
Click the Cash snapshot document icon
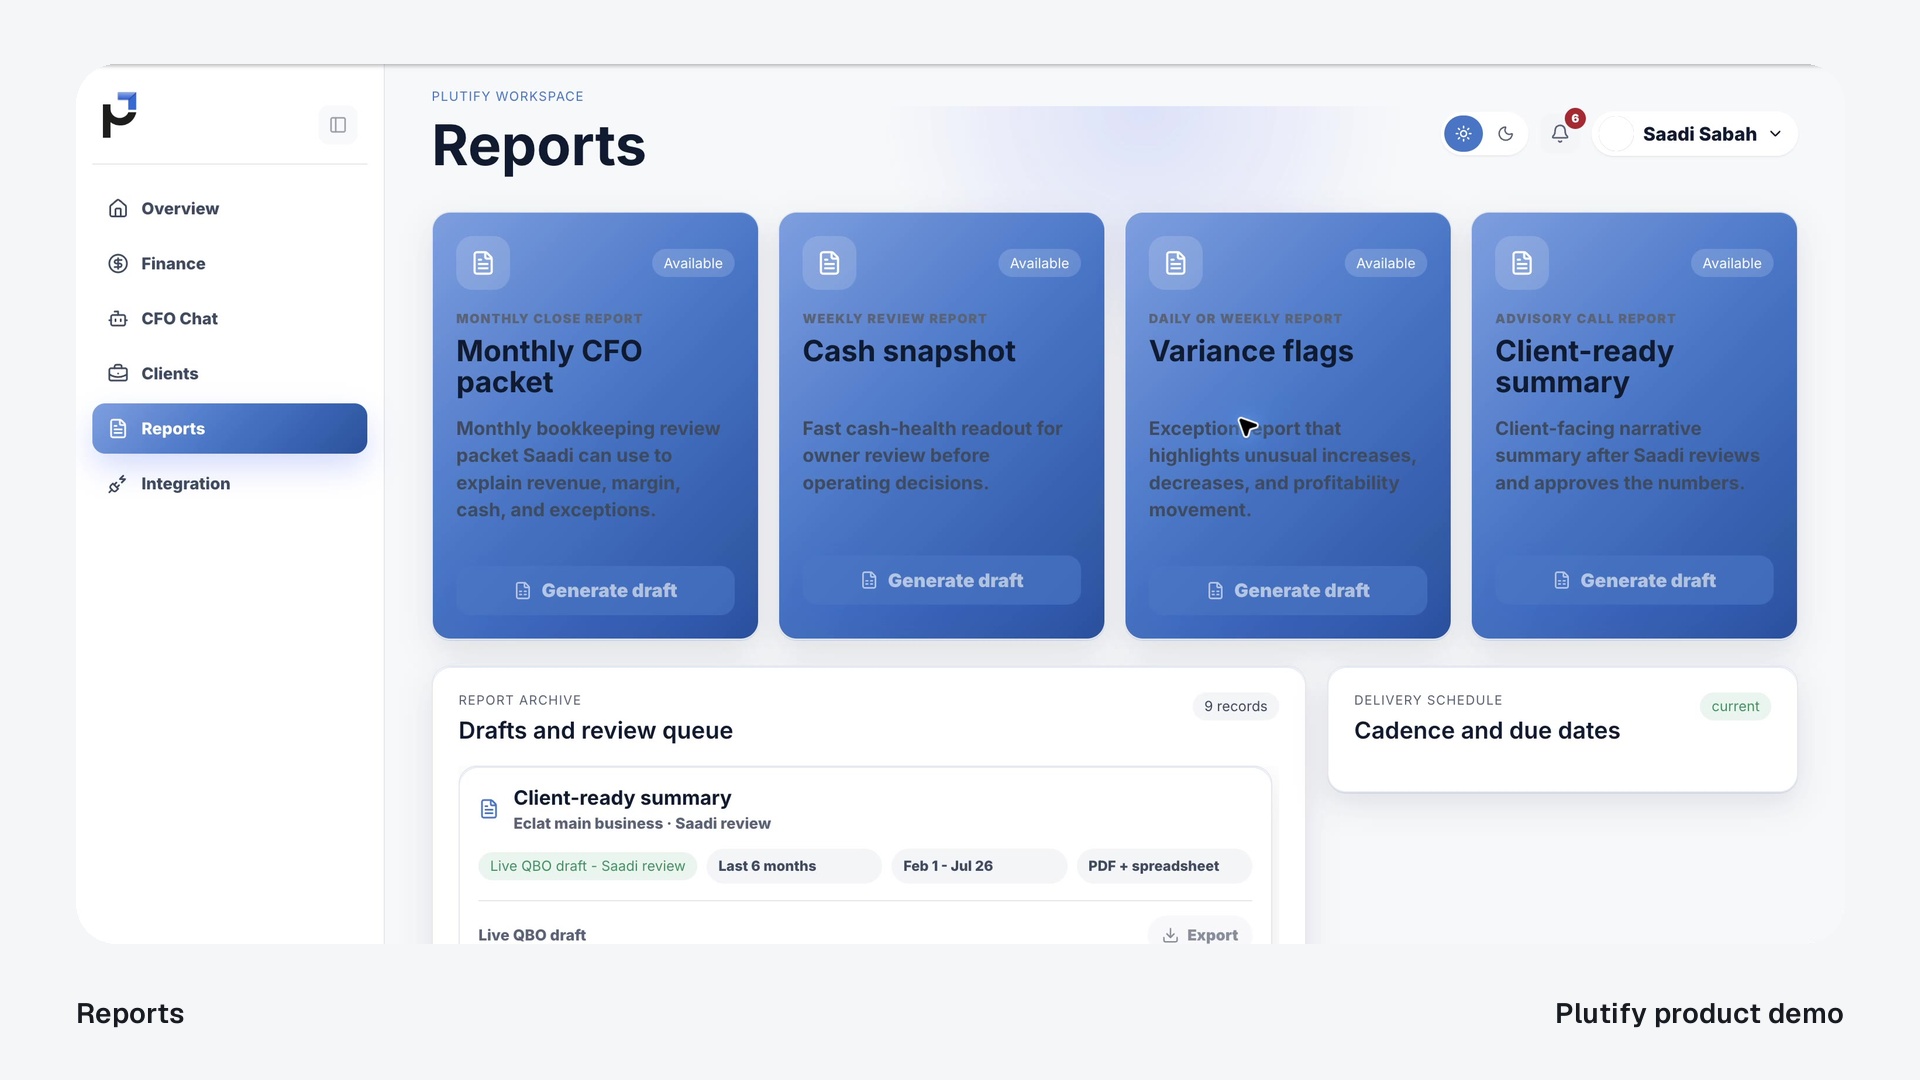[829, 263]
